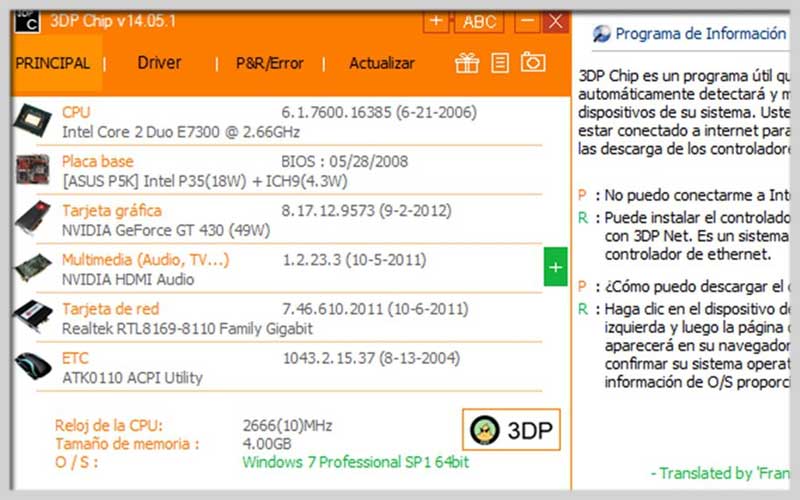The height and width of the screenshot is (500, 800).
Task: Click the O / S label
Action: pos(77,462)
